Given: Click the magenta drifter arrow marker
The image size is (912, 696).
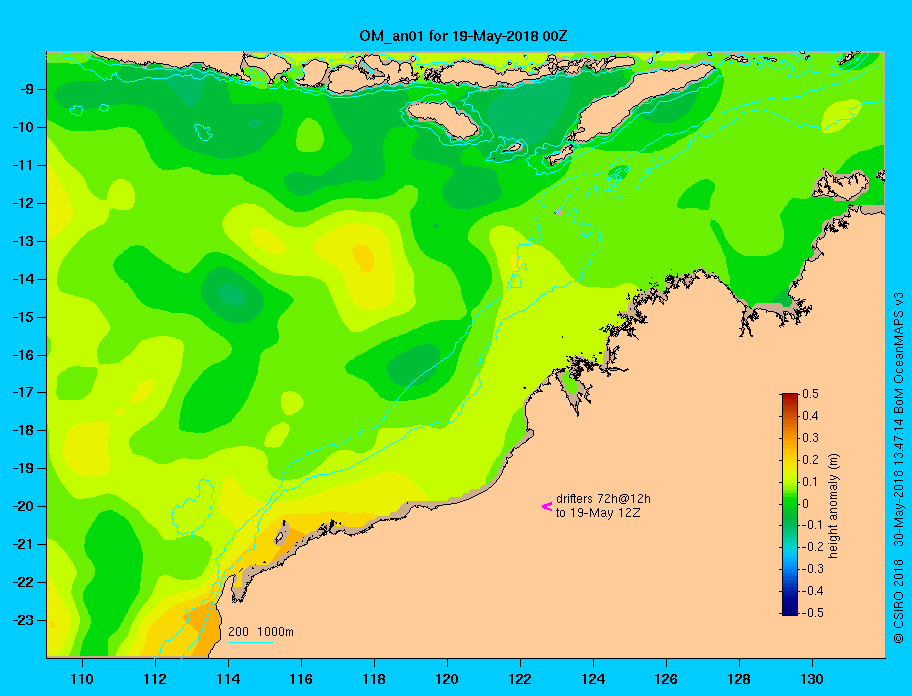Looking at the screenshot, I should tap(547, 506).
